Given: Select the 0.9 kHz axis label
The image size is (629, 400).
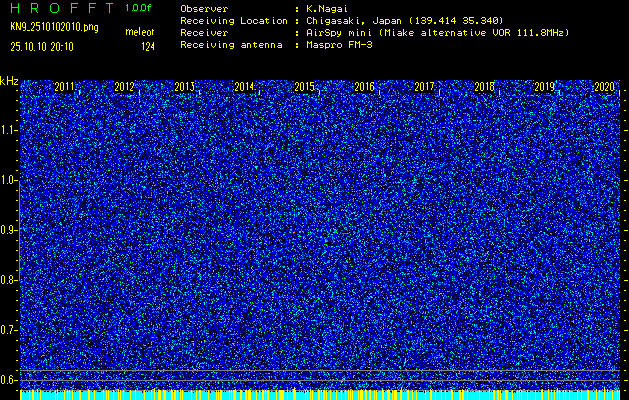Looking at the screenshot, I should (x=9, y=230).
